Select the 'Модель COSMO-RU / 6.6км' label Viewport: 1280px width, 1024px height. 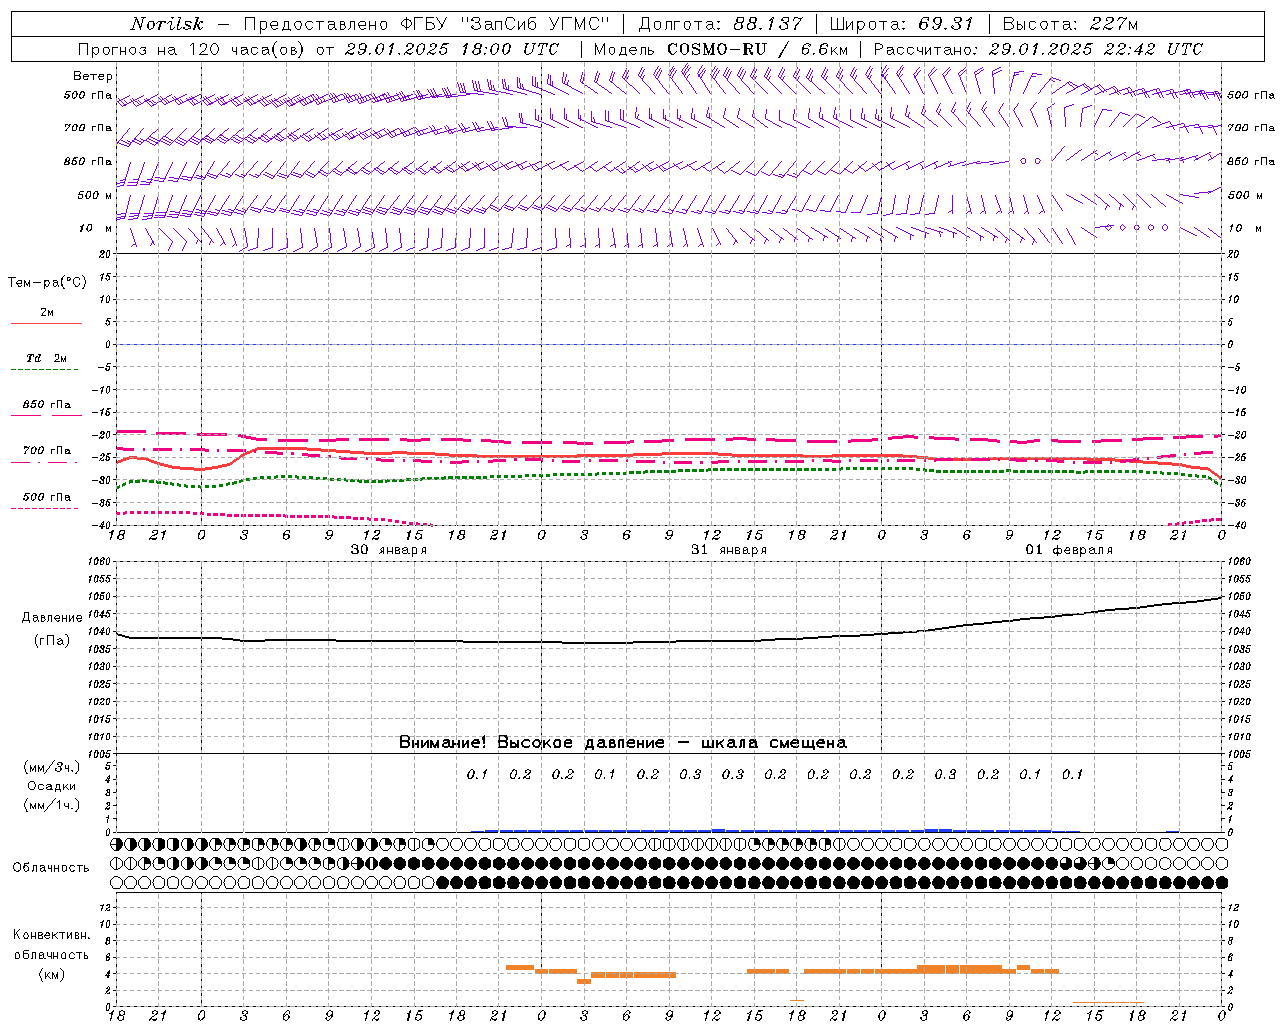[x=721, y=49]
